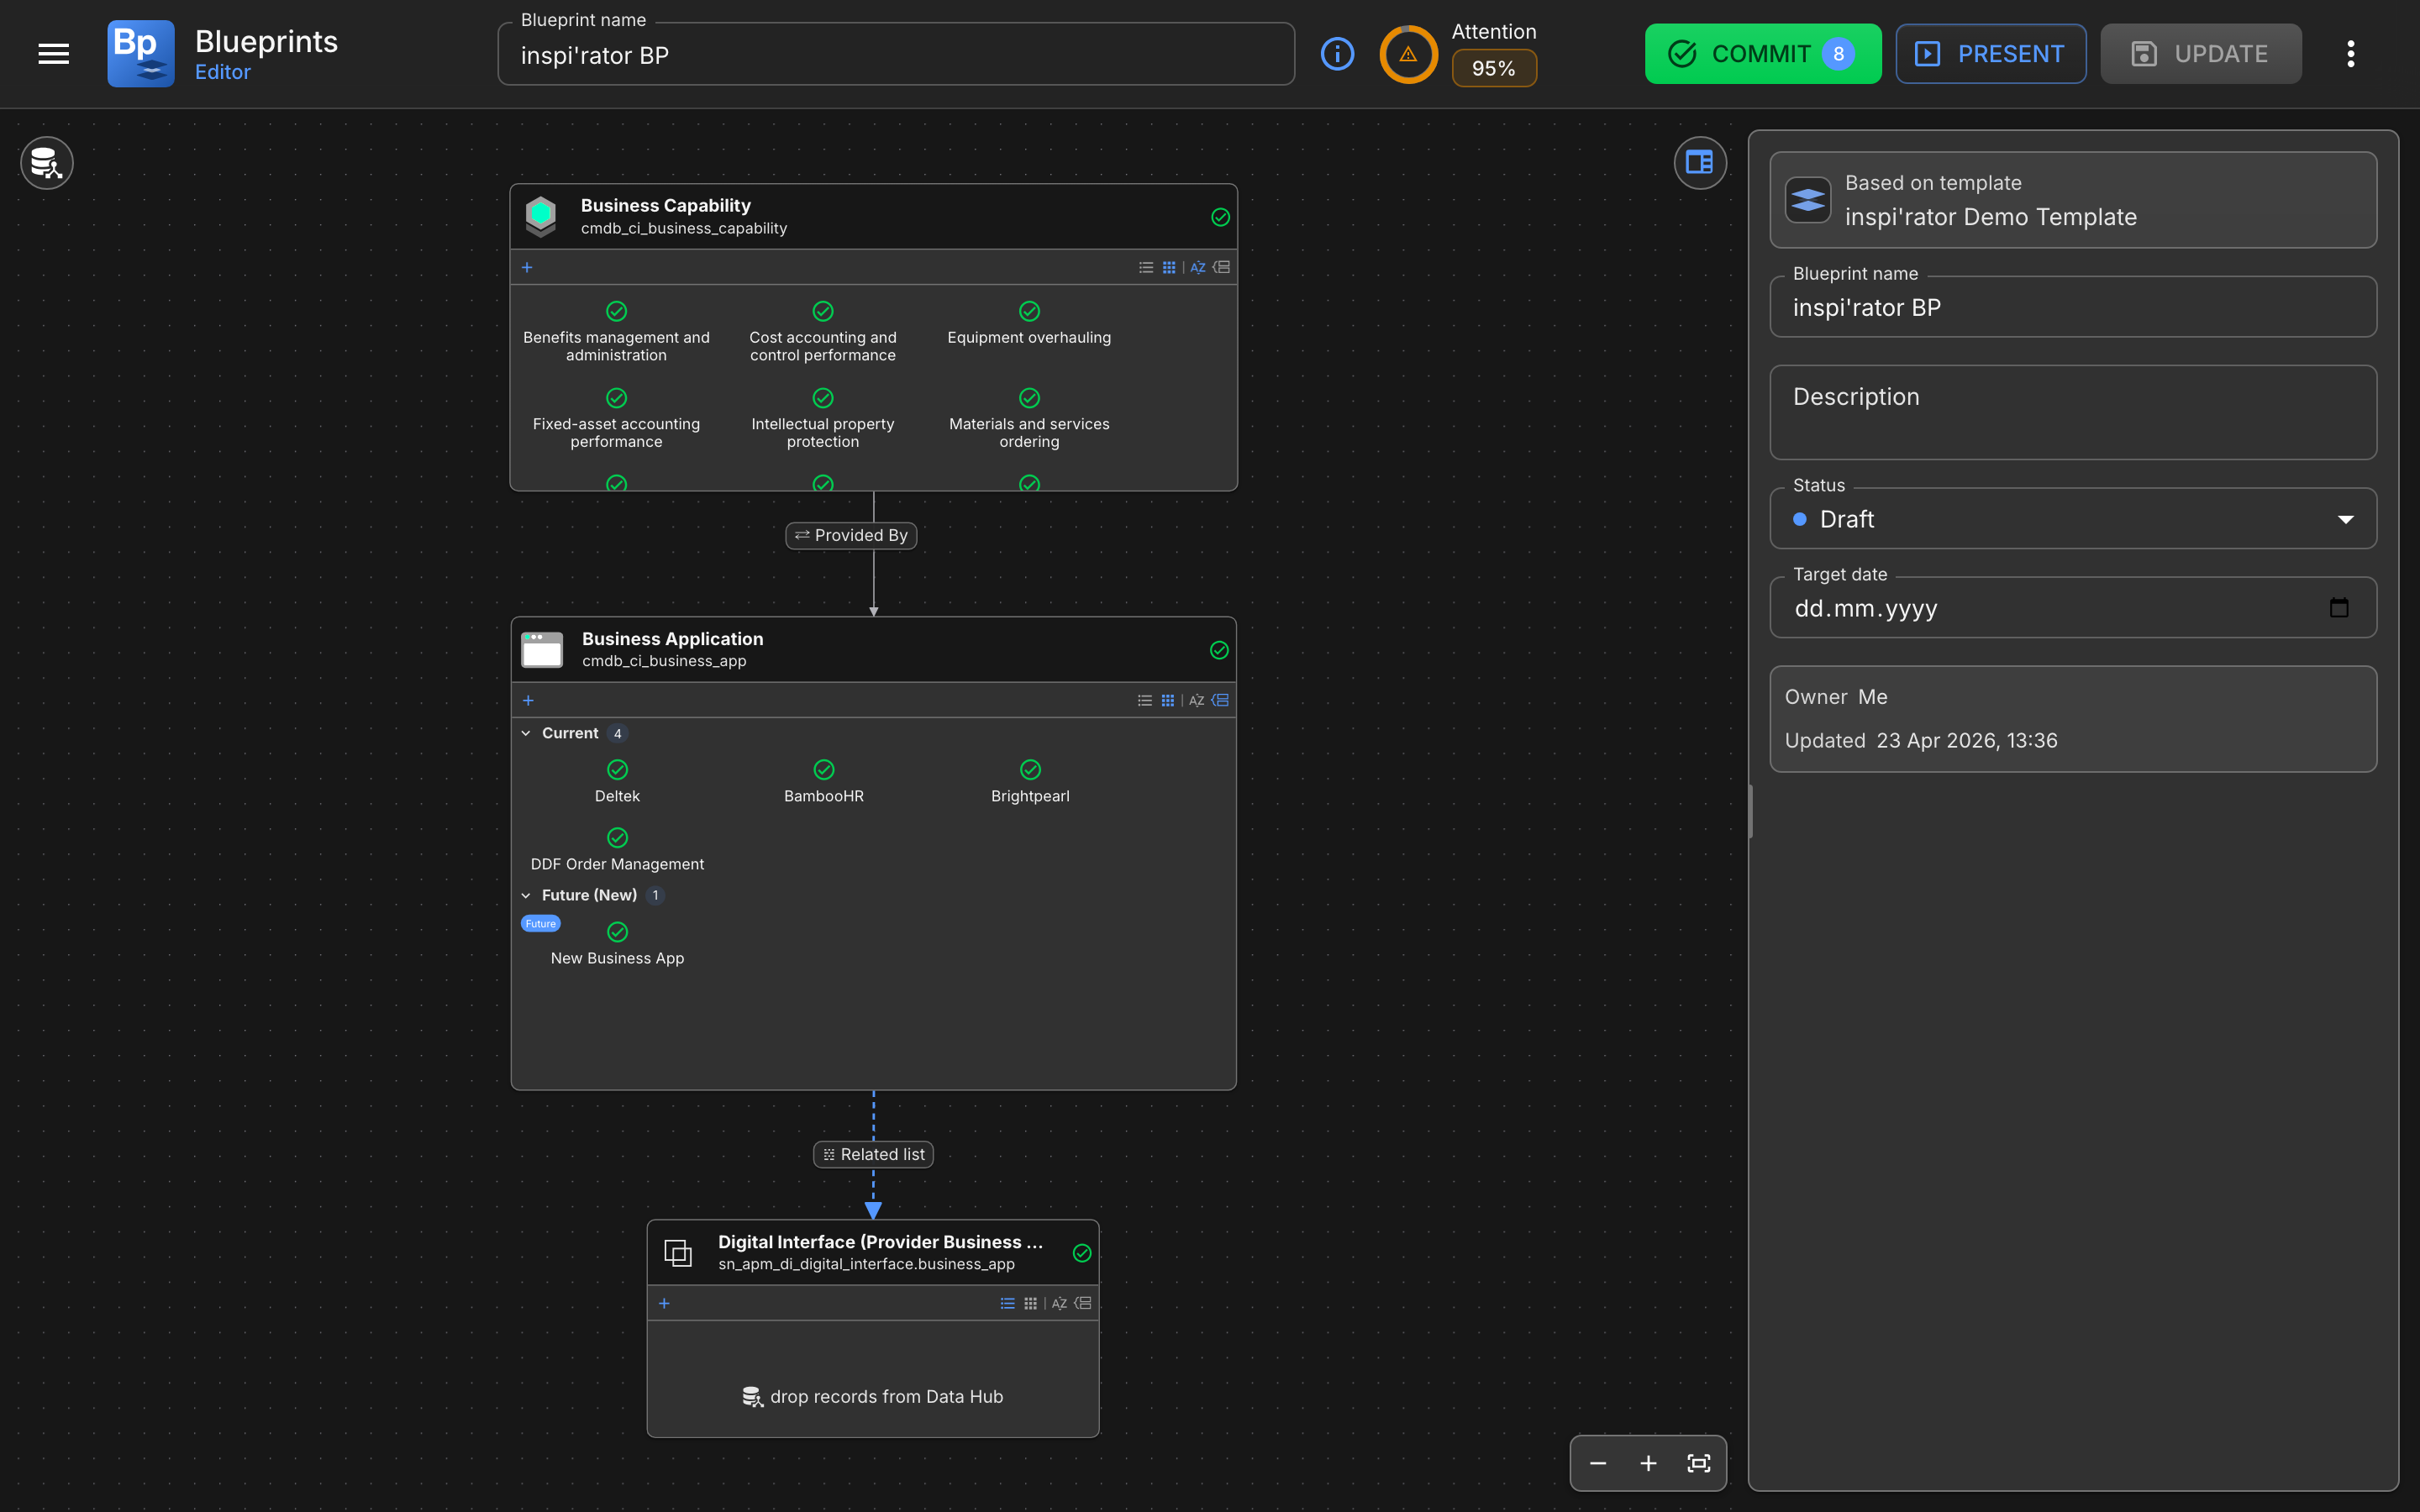Open the Status Draft dropdown
The width and height of the screenshot is (2420, 1512).
(2073, 519)
